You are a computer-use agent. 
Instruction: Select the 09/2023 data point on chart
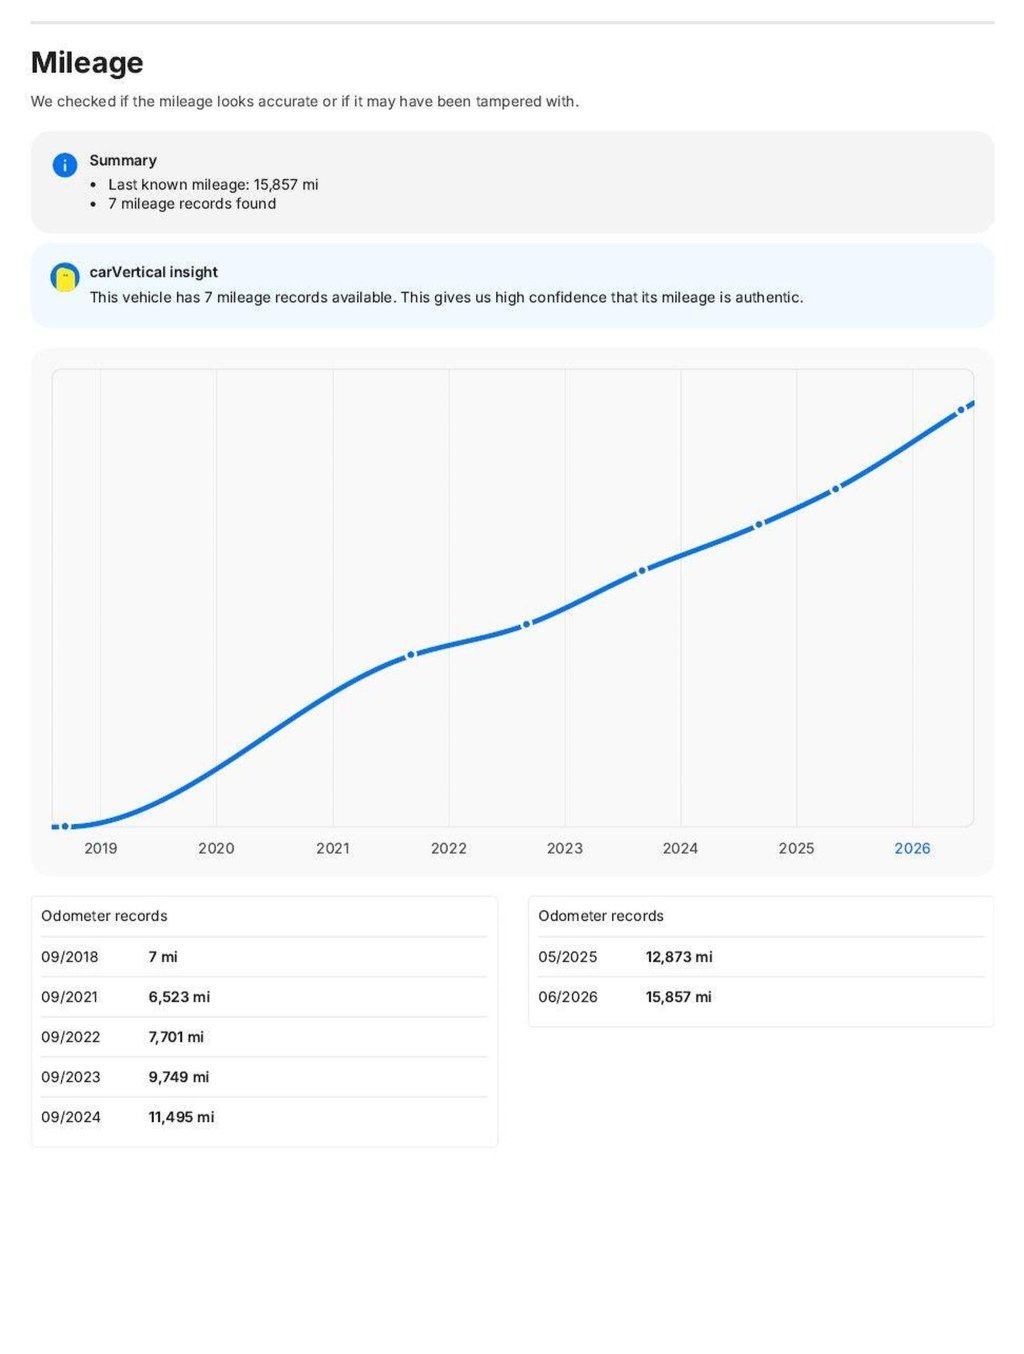[x=642, y=570]
